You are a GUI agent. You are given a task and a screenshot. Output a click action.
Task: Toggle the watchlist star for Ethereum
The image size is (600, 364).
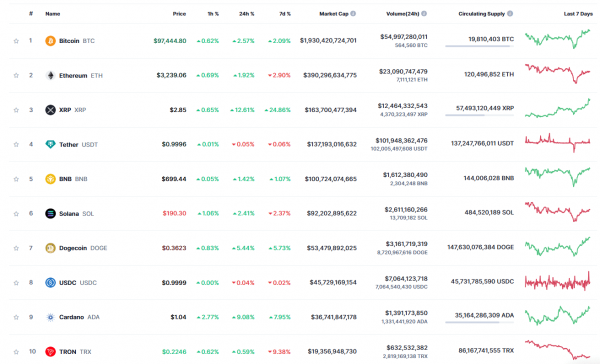tap(16, 75)
